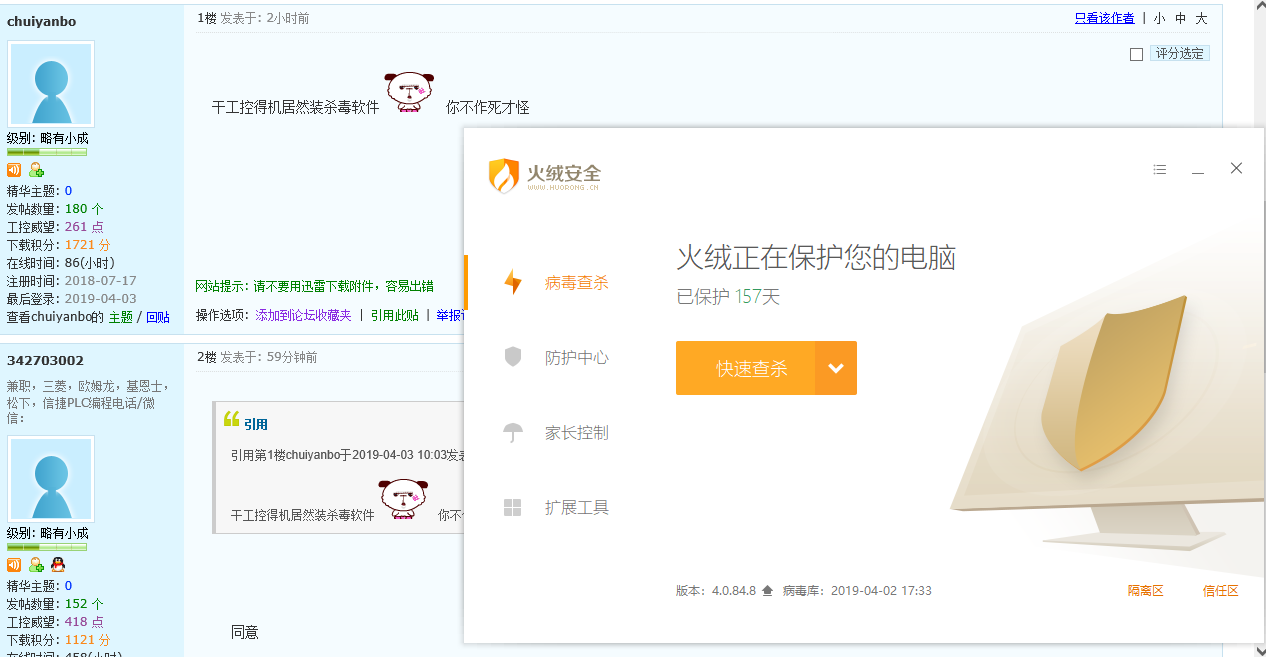
Task: Click the update arrow icon beside version number
Action: [767, 591]
